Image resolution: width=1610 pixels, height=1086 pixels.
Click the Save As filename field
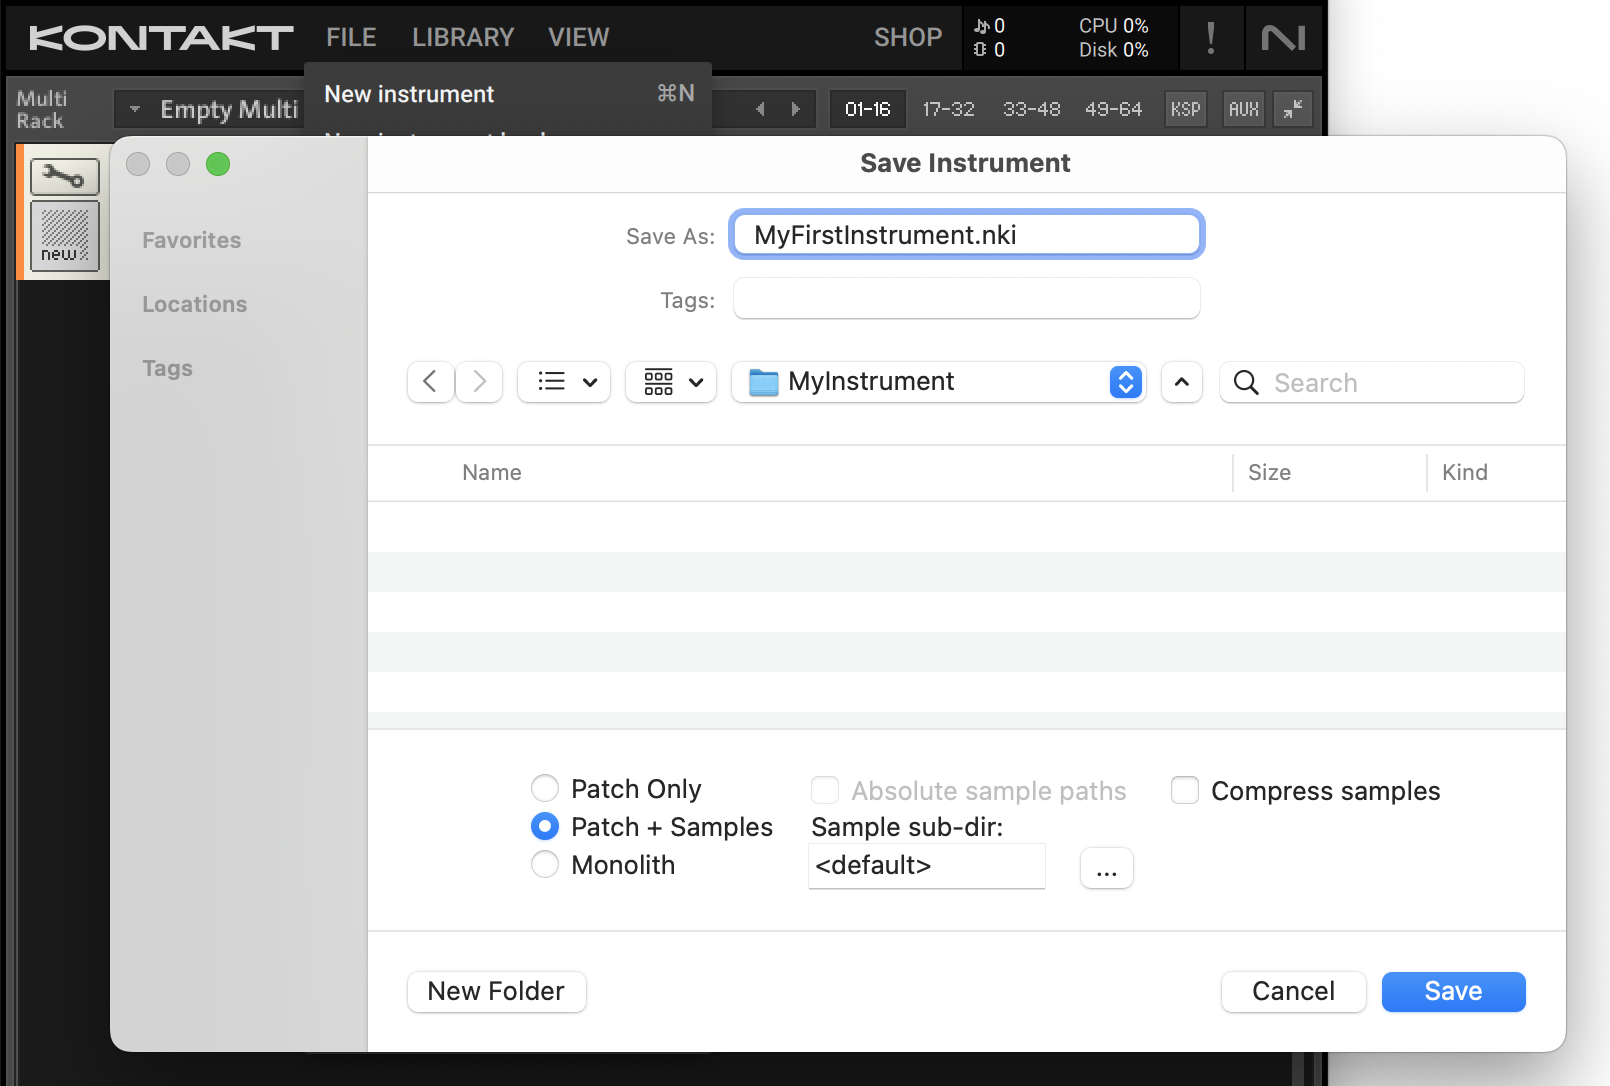tap(966, 235)
